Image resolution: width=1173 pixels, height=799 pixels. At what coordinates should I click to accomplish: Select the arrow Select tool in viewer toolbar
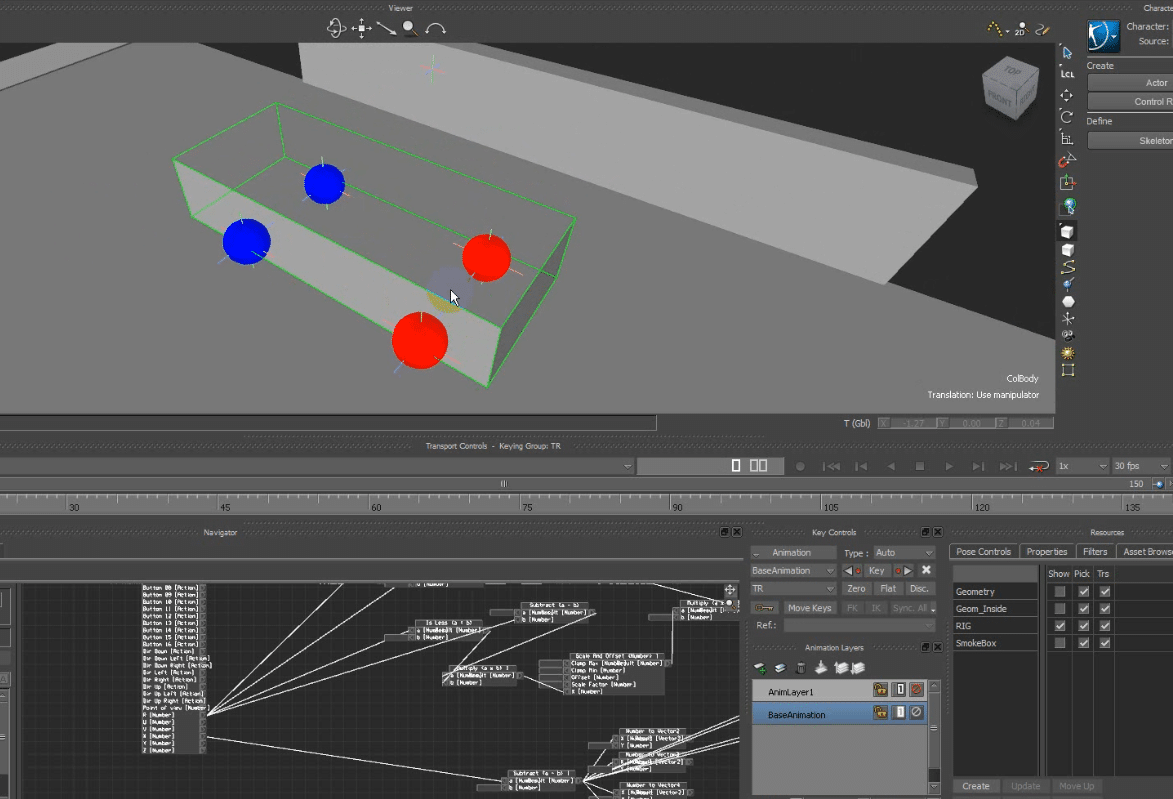1067,52
